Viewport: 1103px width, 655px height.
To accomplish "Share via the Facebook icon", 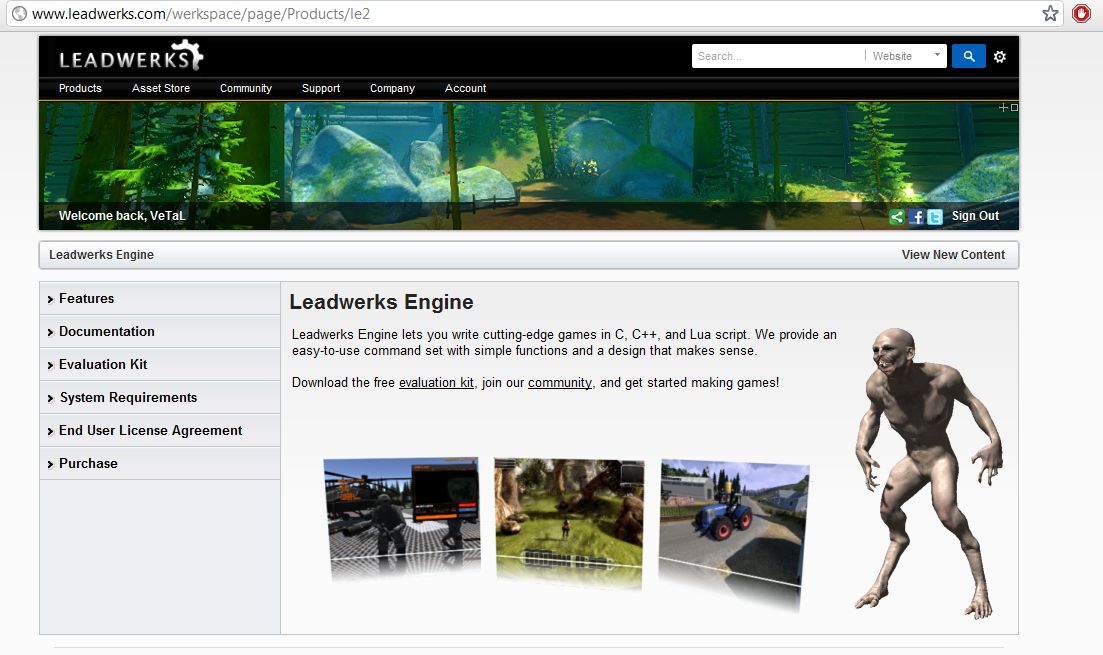I will 916,217.
